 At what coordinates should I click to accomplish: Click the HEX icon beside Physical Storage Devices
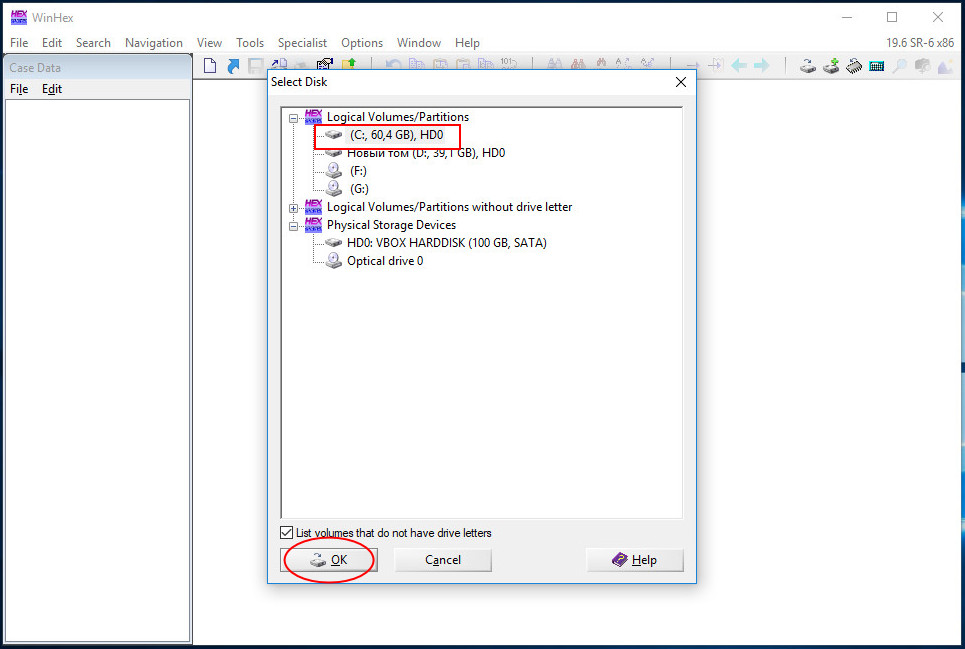pos(313,225)
